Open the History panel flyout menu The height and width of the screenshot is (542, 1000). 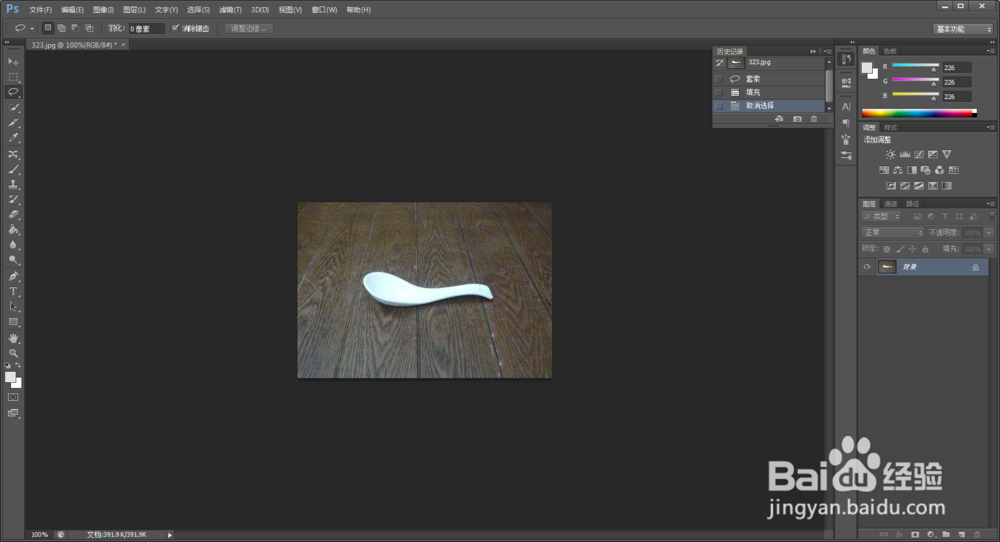click(x=827, y=51)
